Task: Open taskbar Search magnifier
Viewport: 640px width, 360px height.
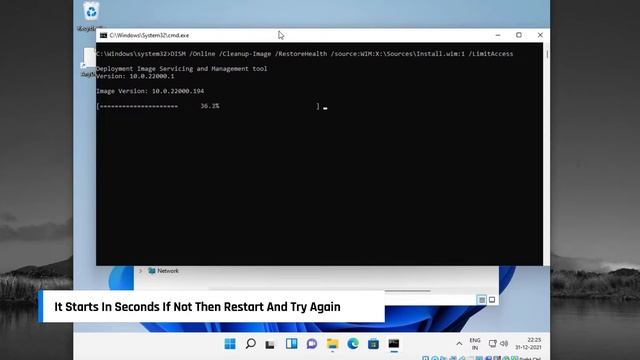Action: click(x=251, y=344)
